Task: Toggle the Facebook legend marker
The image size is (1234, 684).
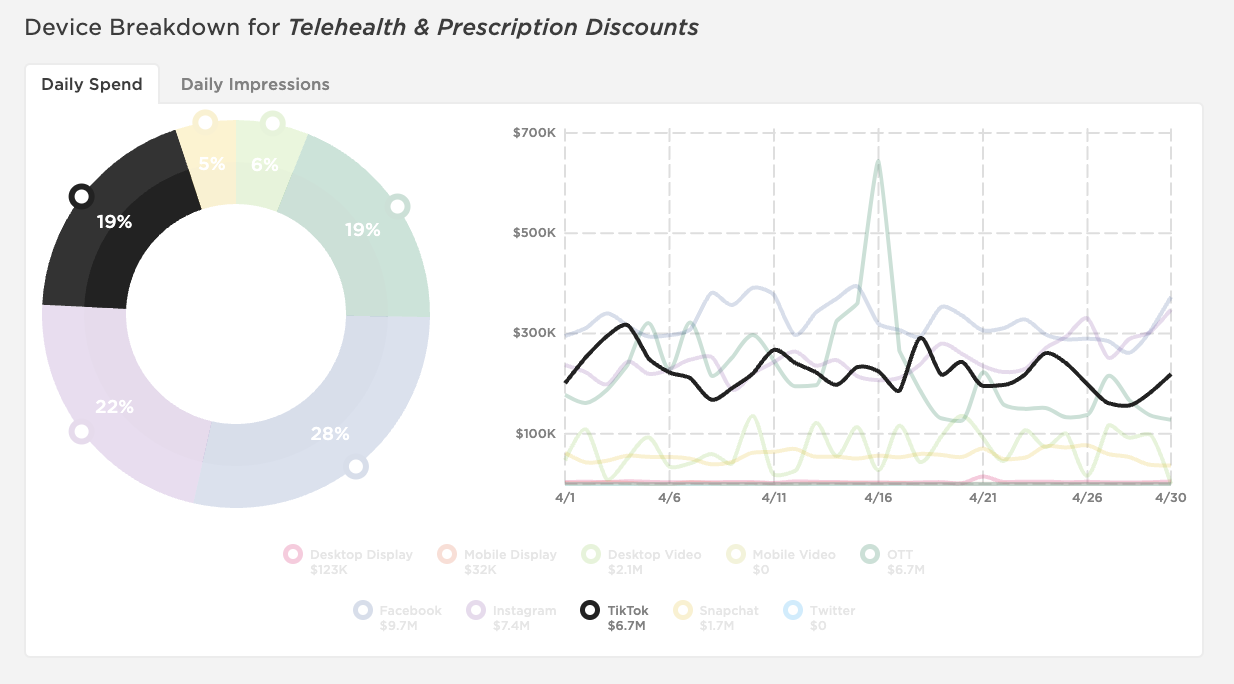Action: [x=364, y=611]
